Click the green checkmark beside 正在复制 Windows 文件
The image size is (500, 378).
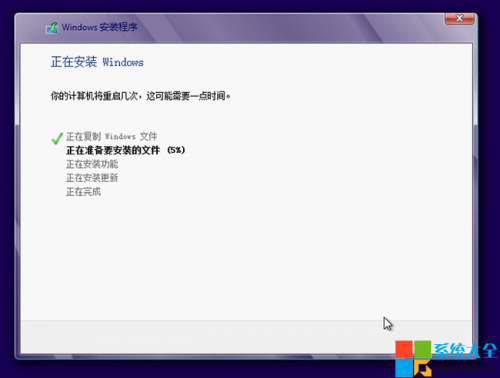(x=57, y=138)
